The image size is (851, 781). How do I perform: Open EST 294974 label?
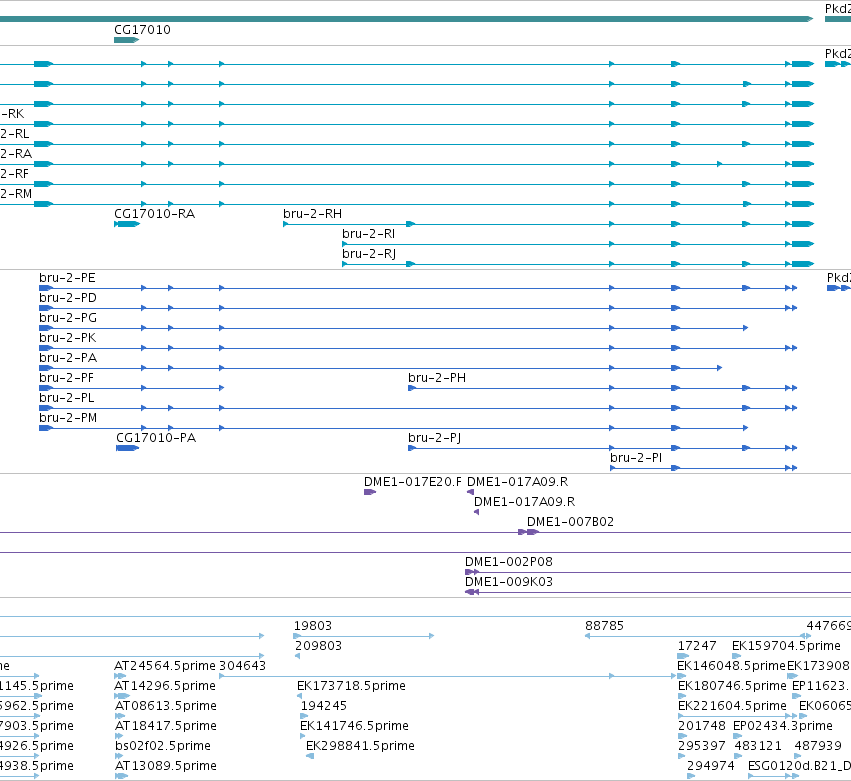click(x=711, y=766)
